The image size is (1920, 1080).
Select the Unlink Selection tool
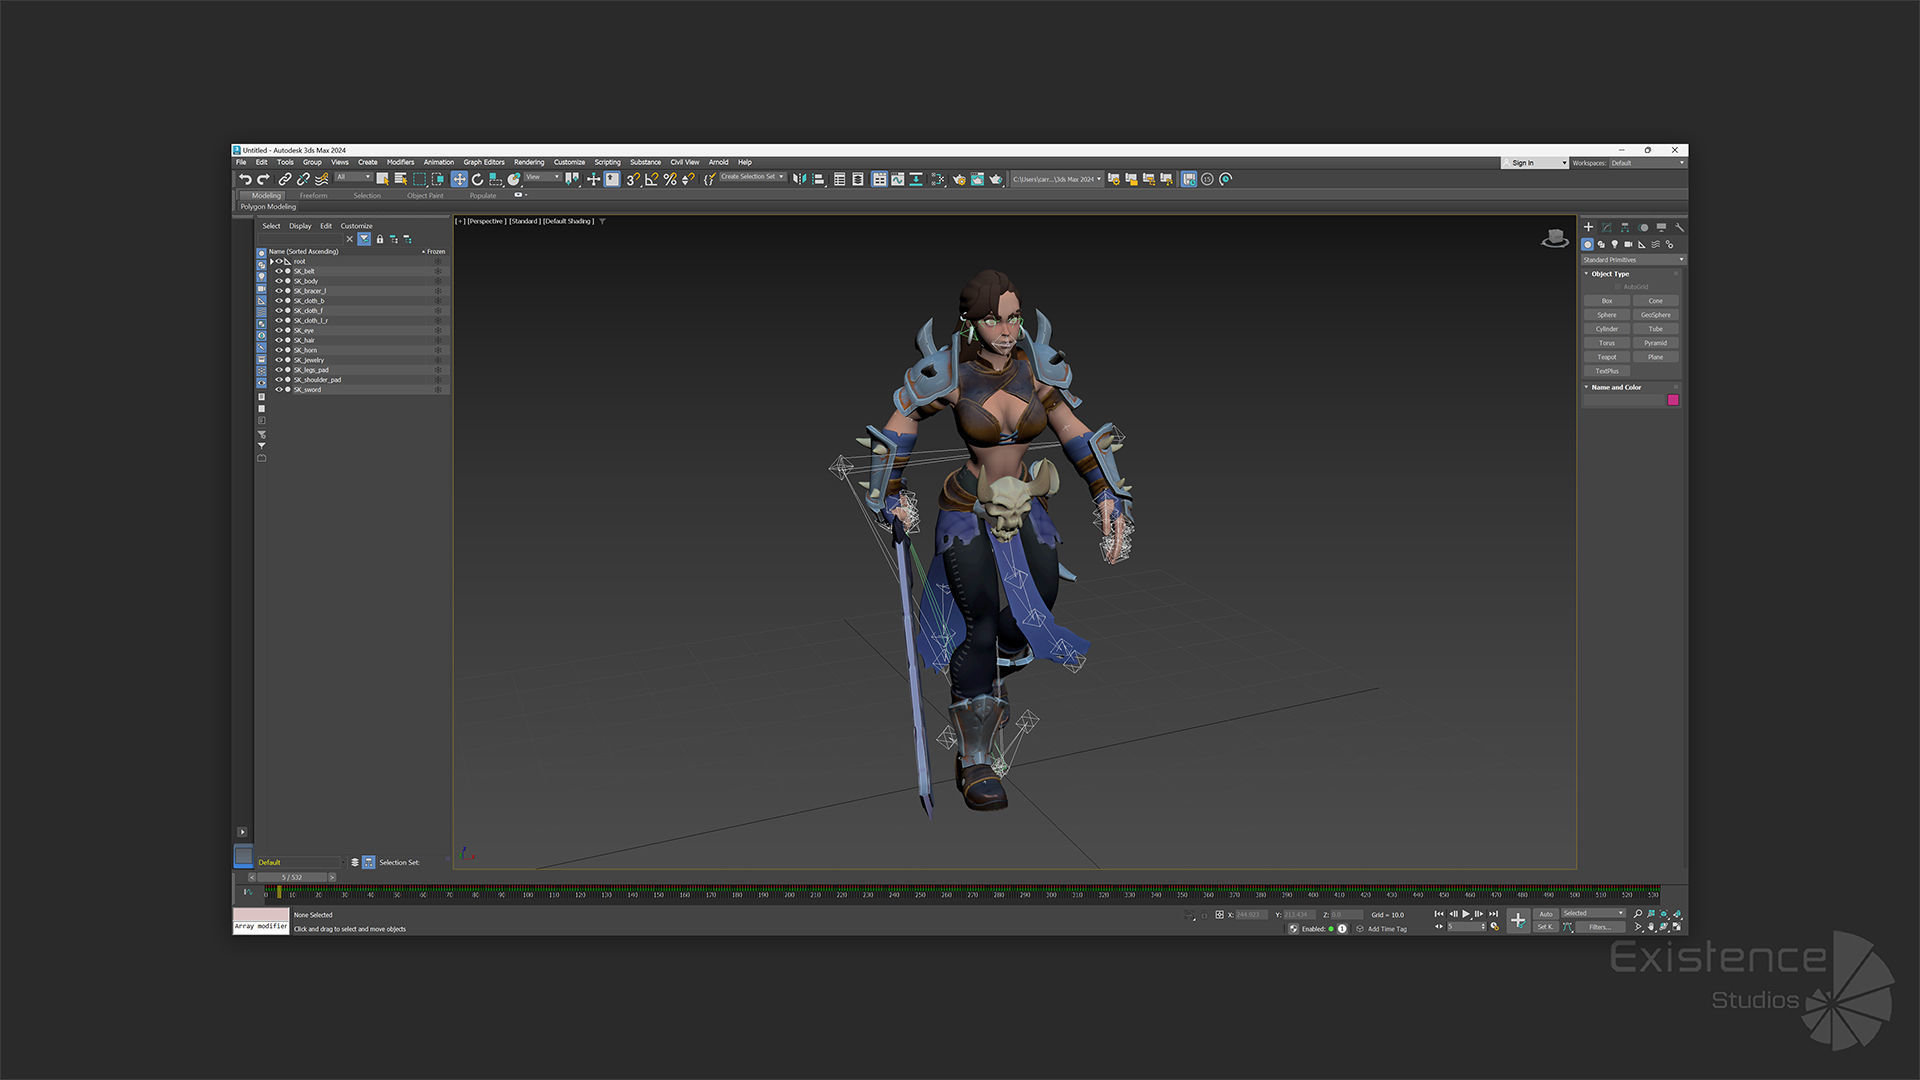303,180
